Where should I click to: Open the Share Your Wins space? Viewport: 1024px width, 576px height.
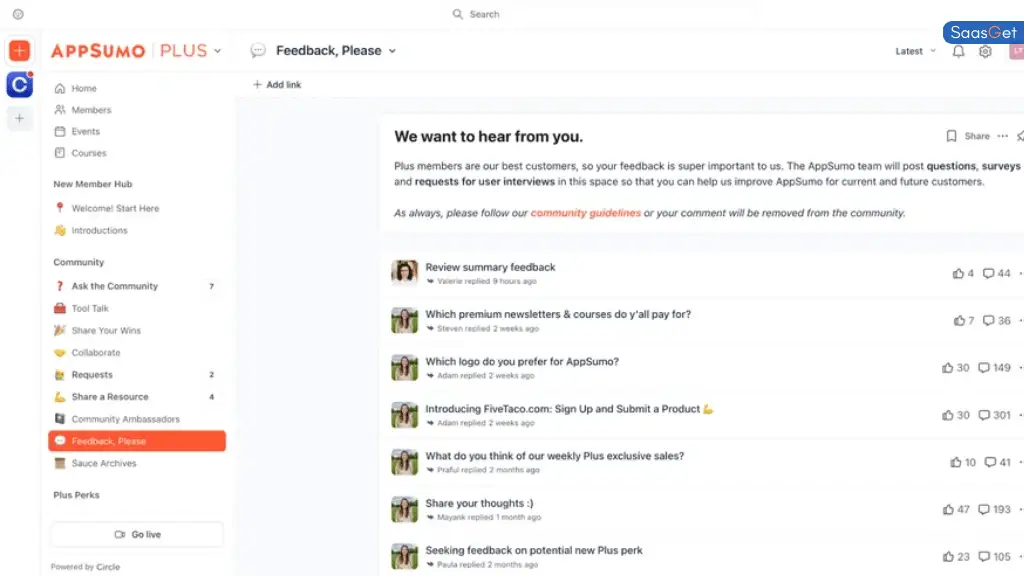point(136,330)
